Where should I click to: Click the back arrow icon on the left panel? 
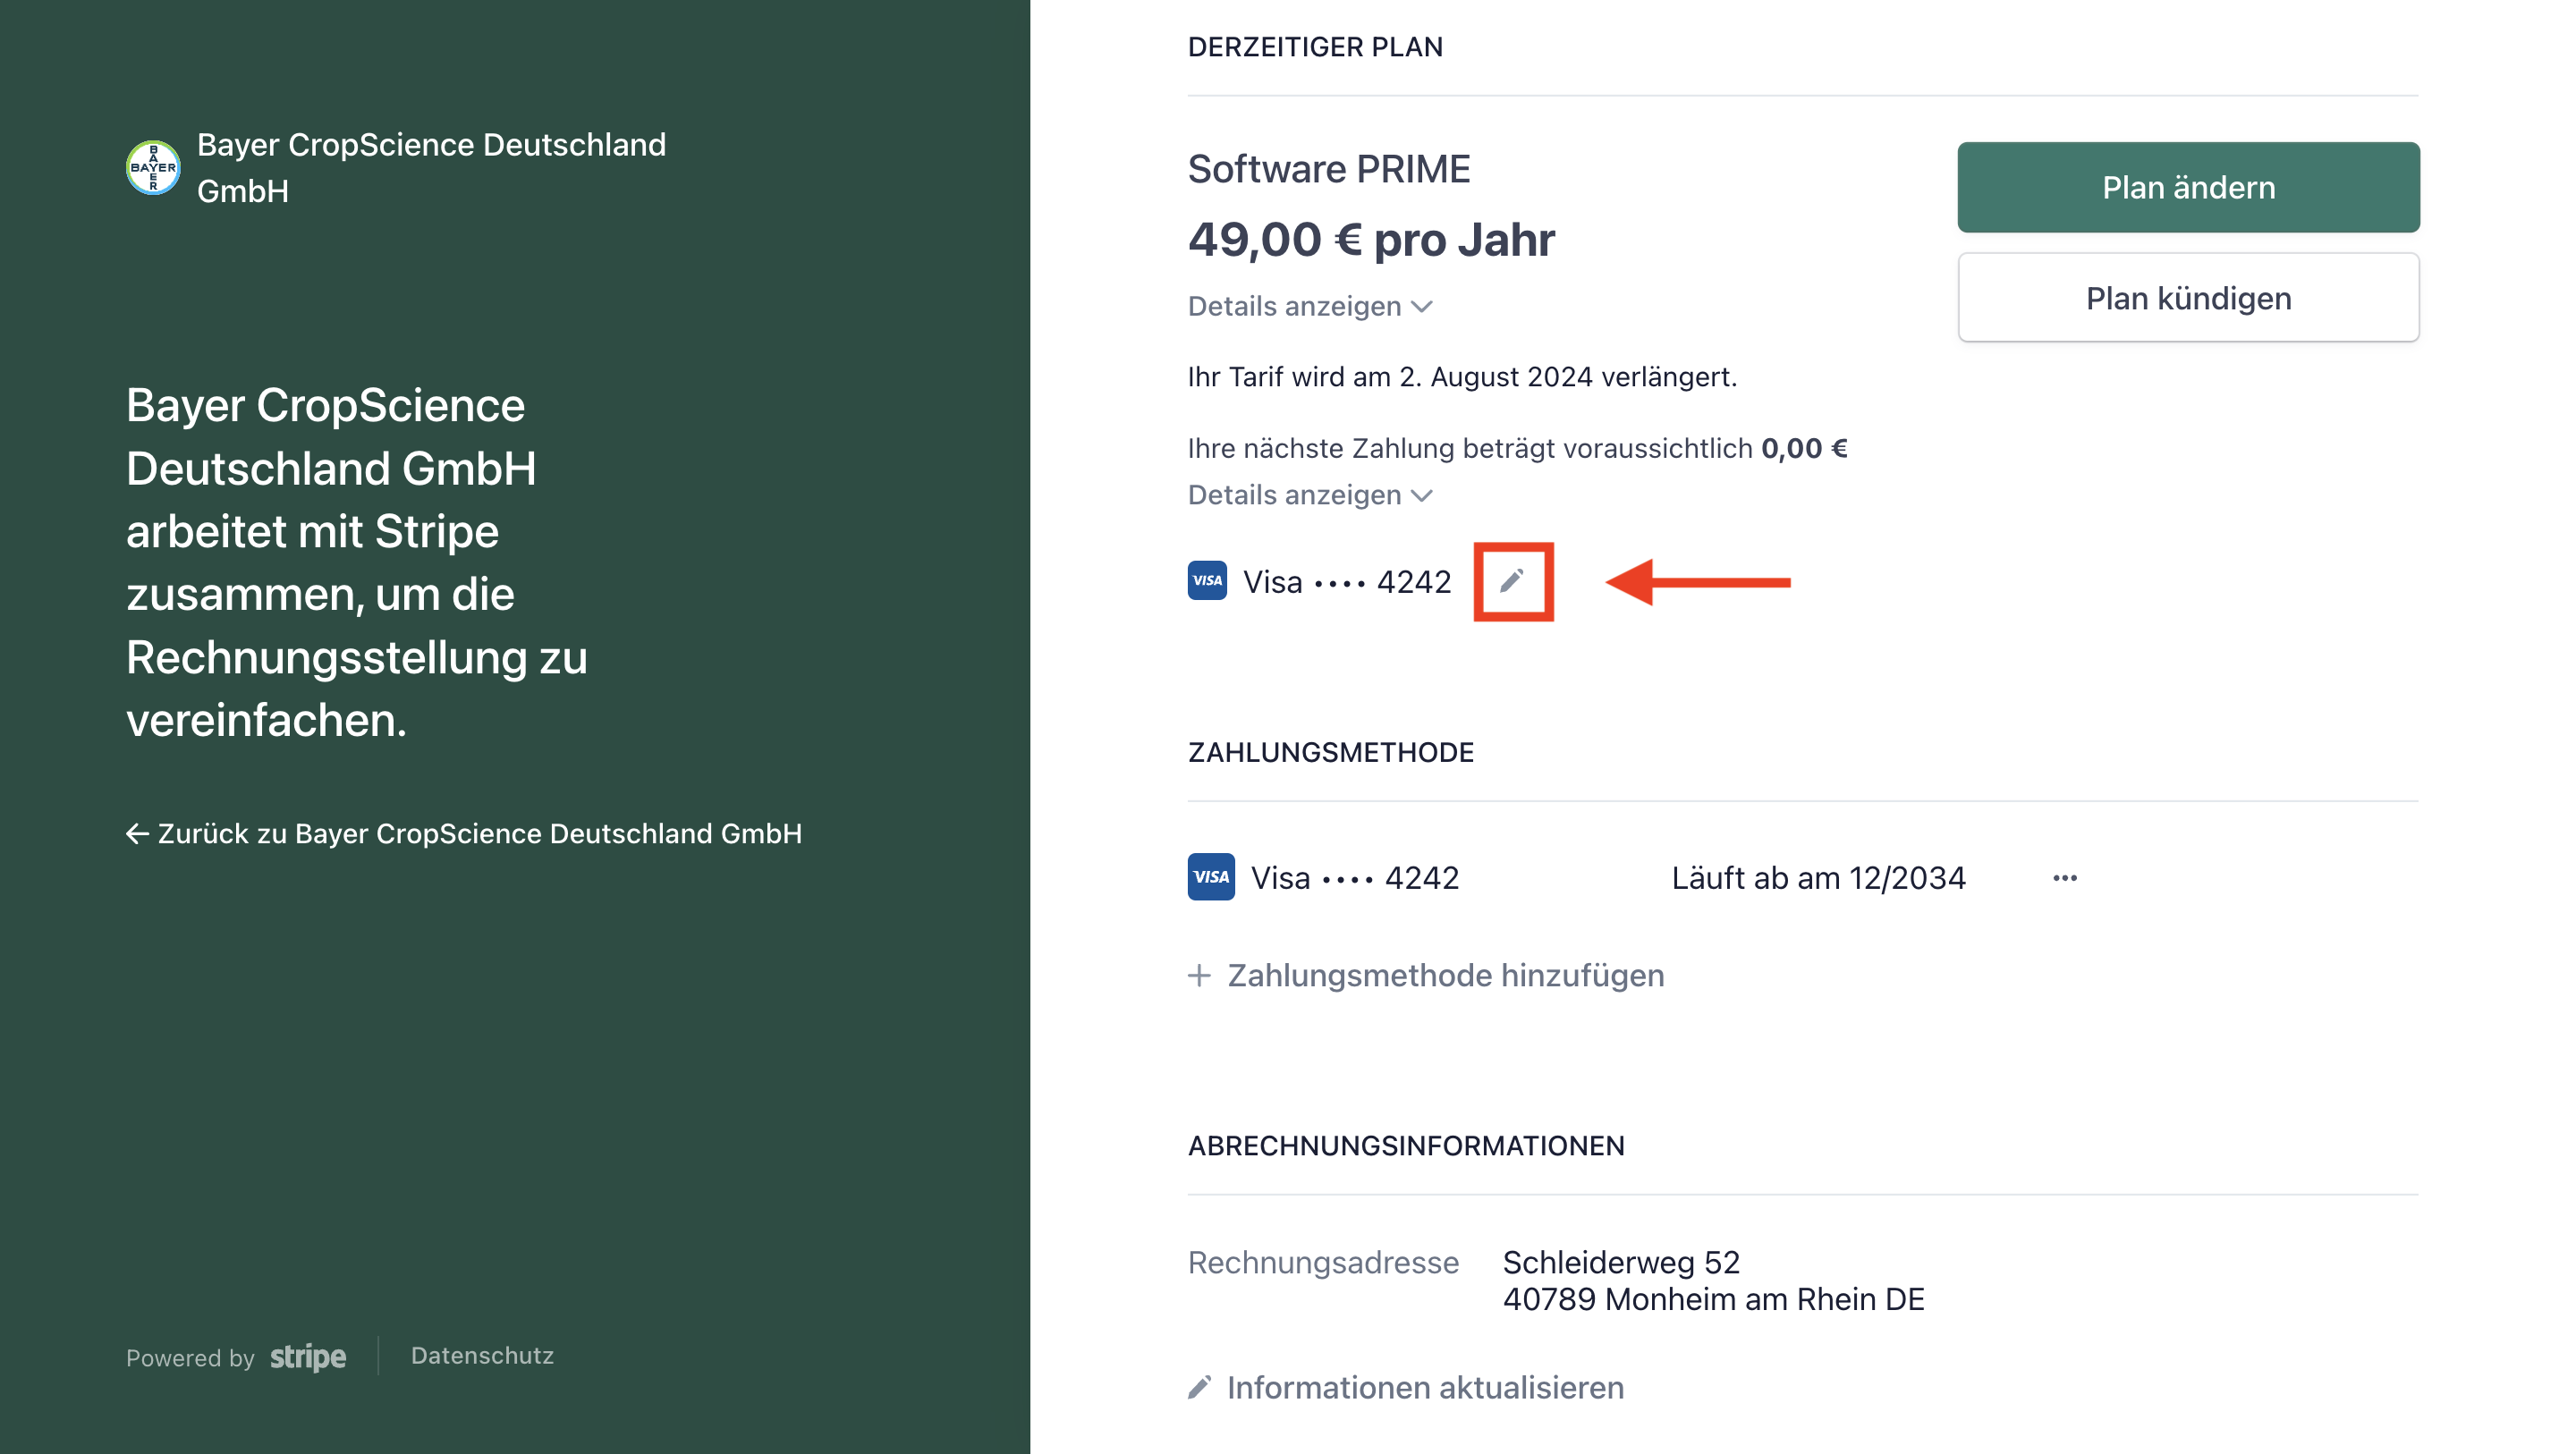(137, 833)
